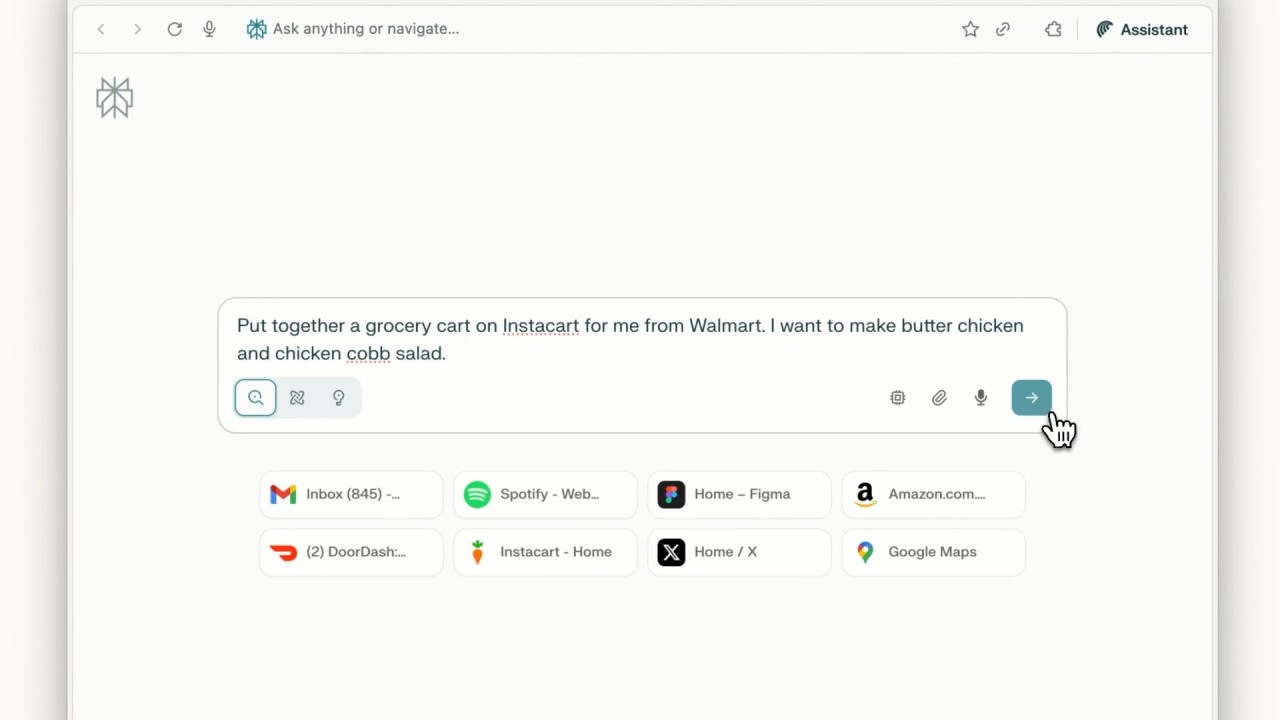Viewport: 1280px width, 720px height.
Task: Attach a file with the paperclip icon
Action: [x=939, y=397]
